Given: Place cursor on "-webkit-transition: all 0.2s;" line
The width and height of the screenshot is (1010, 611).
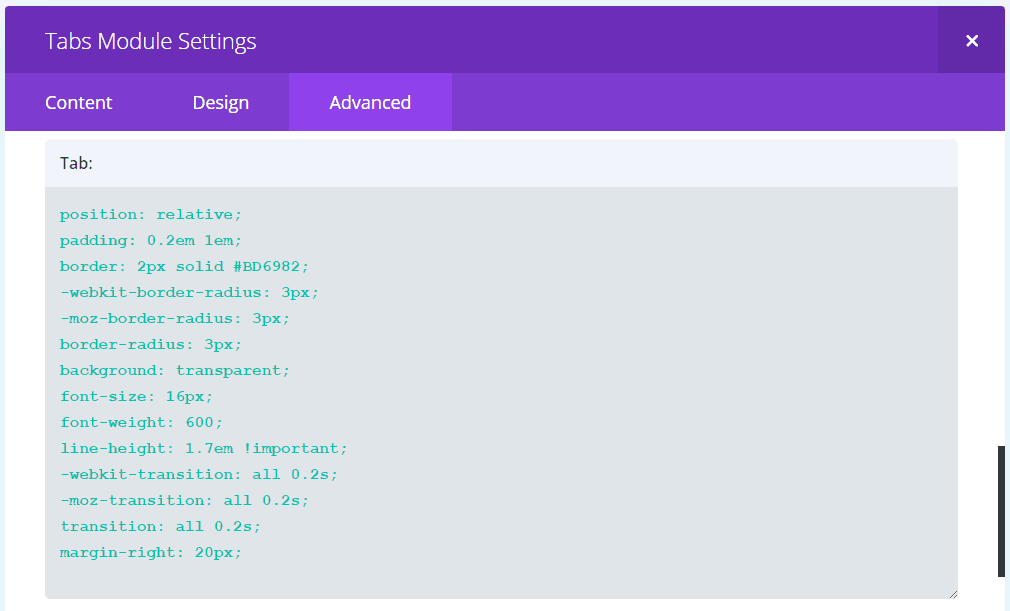Looking at the screenshot, I should [199, 474].
